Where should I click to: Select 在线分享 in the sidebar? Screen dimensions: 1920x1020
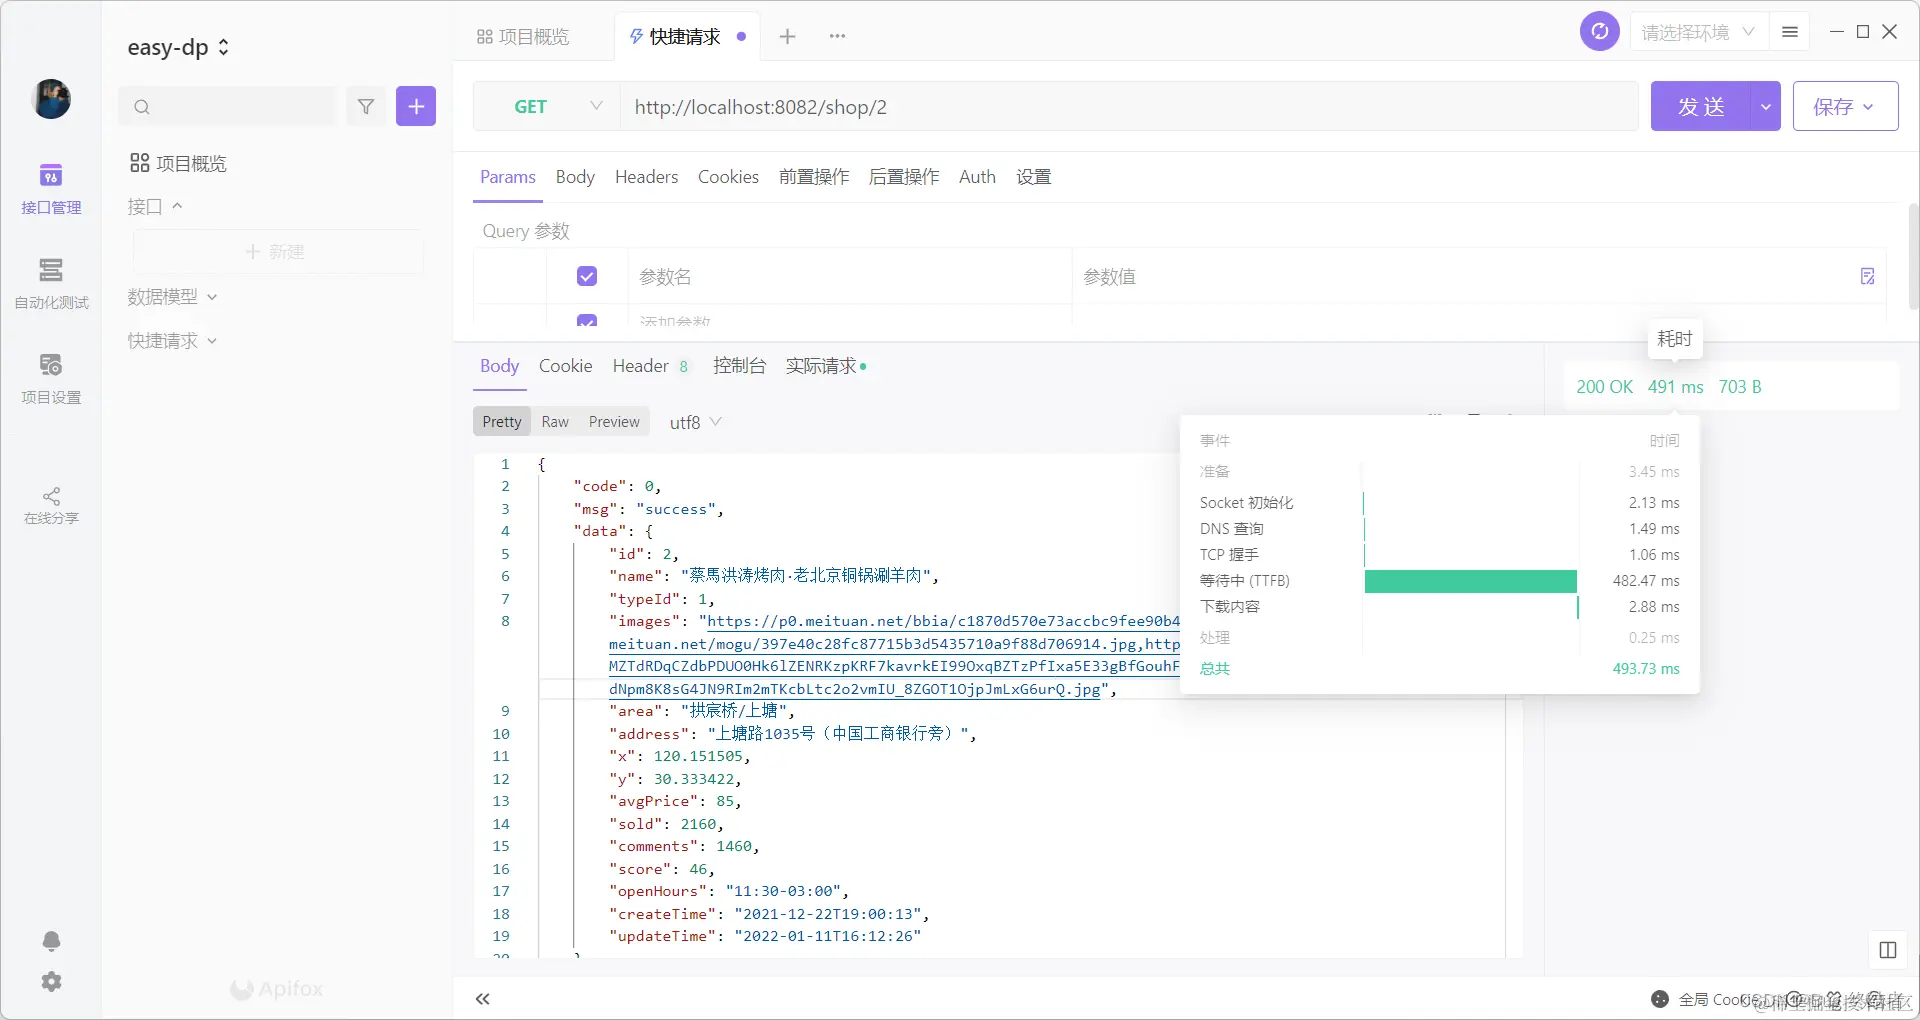click(x=51, y=506)
